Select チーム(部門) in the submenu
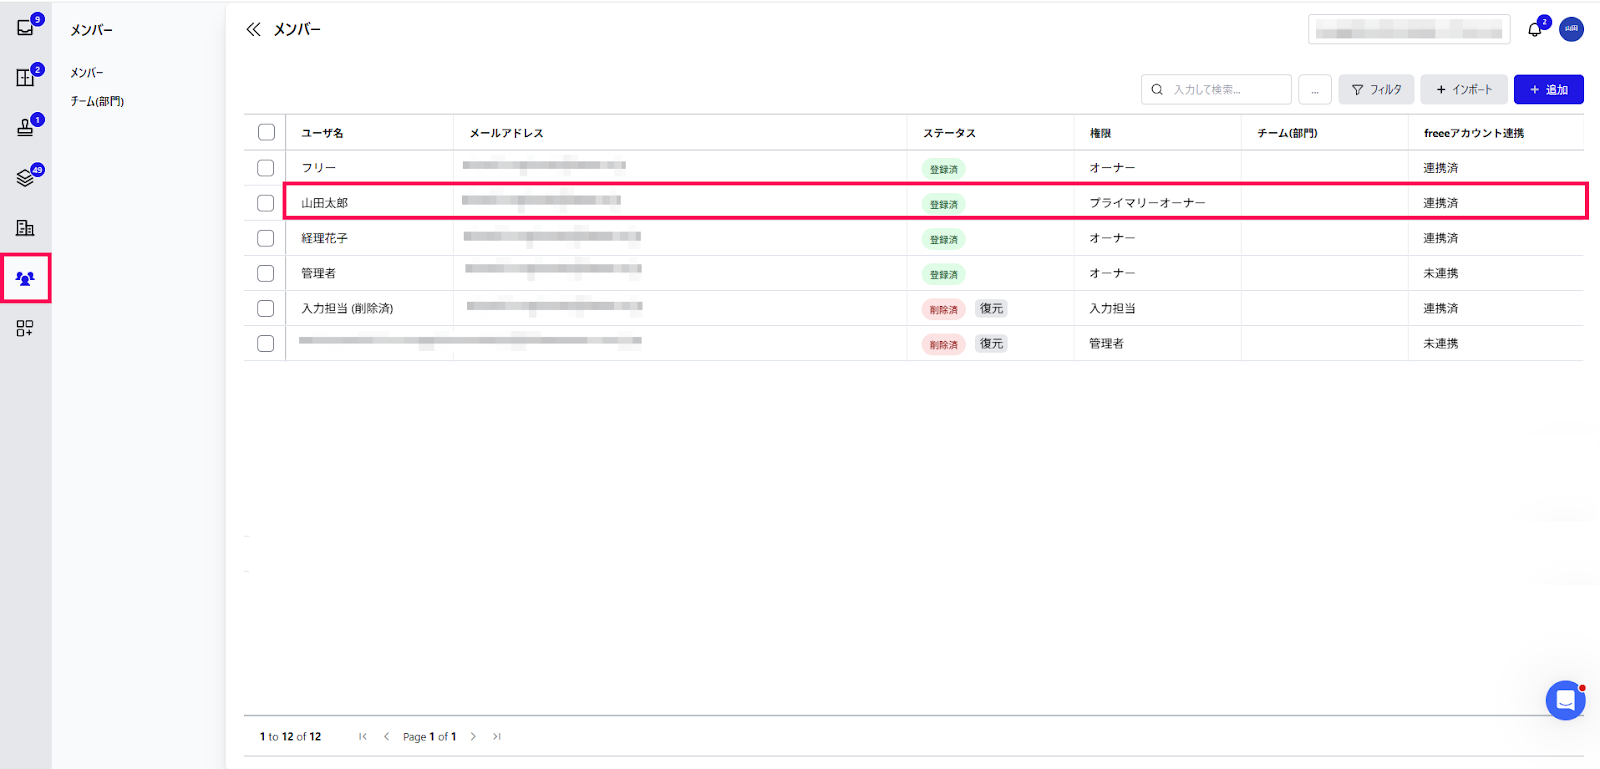This screenshot has width=1600, height=769. [97, 101]
